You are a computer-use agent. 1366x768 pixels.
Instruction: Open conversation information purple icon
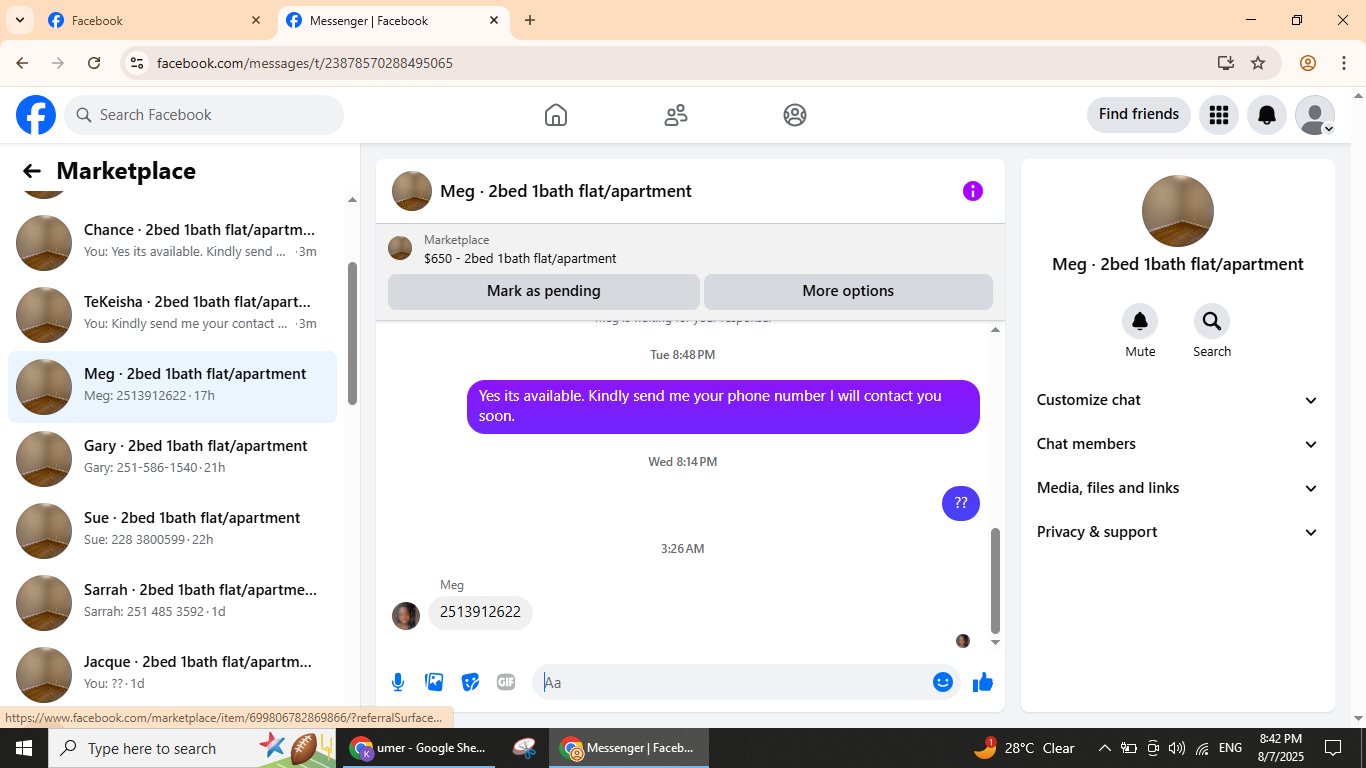pyautogui.click(x=973, y=191)
